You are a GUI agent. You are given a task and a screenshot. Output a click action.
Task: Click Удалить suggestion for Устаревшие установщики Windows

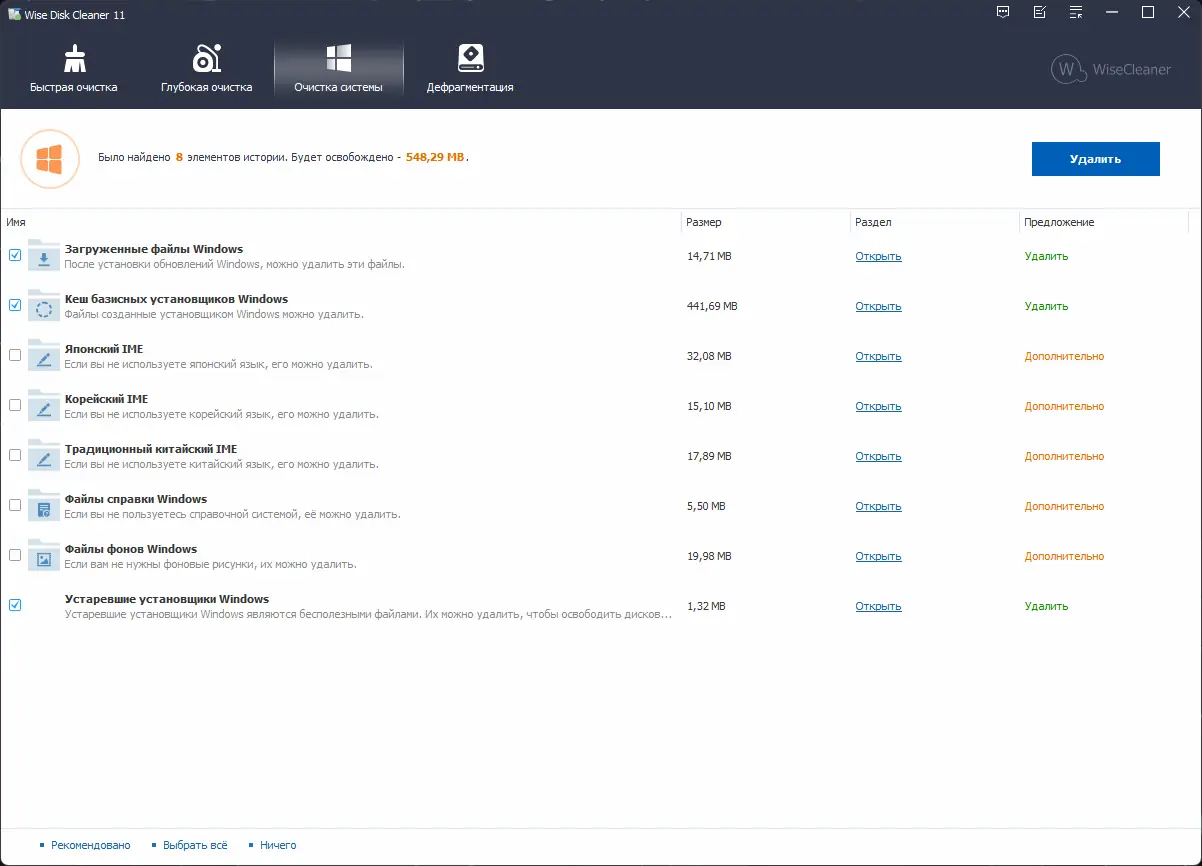click(x=1046, y=606)
